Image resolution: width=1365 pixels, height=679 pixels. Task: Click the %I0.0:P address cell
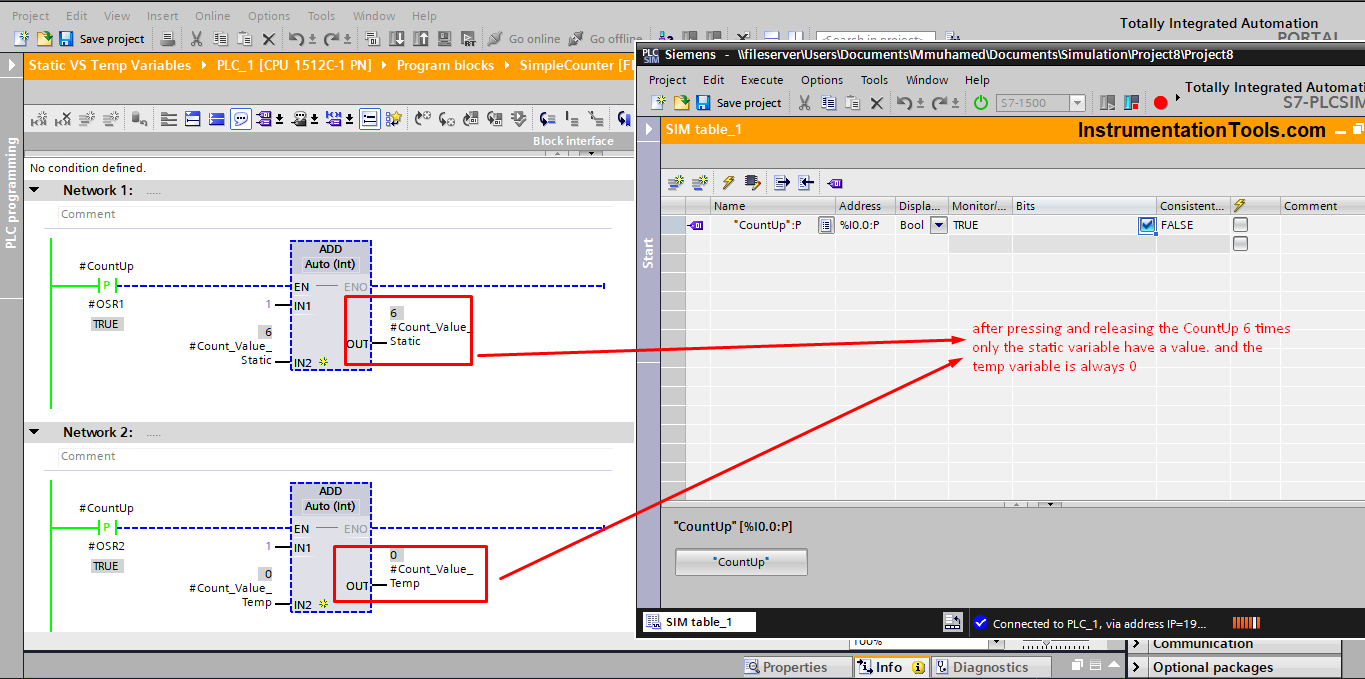pos(866,225)
